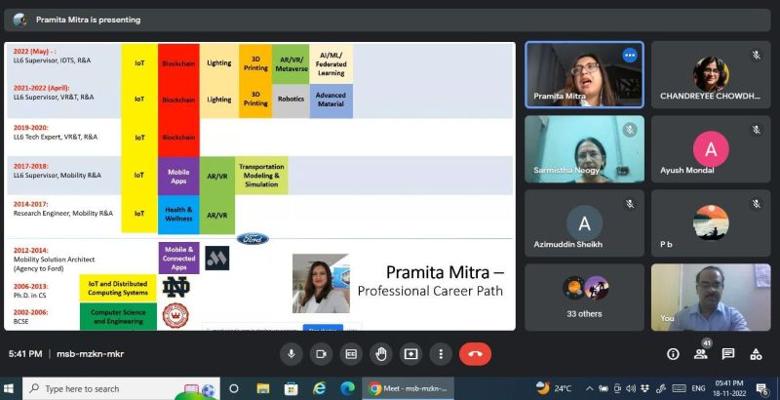This screenshot has width=780, height=400.
Task: Open the chat with everyone panel
Action: pos(728,354)
